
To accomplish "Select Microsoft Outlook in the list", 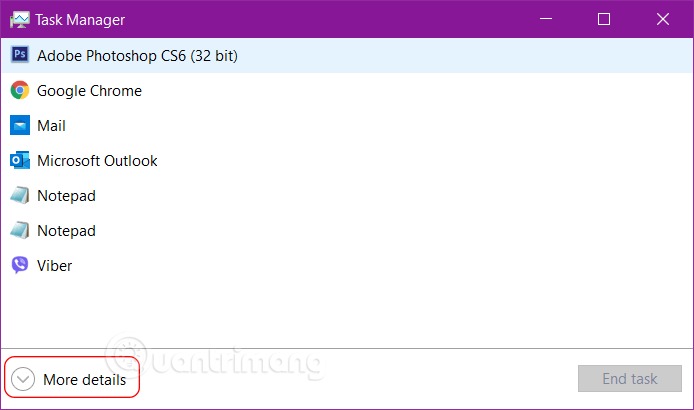I will click(347, 160).
